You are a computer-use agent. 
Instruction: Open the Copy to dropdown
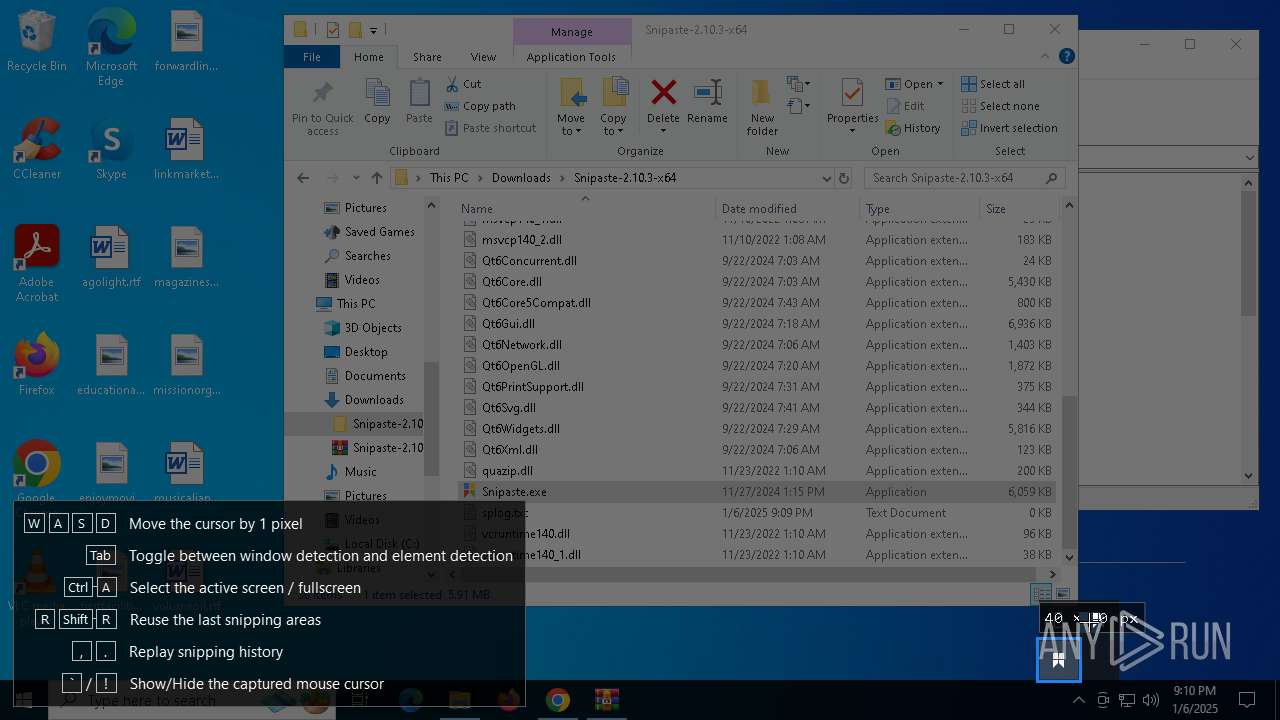pyautogui.click(x=613, y=131)
